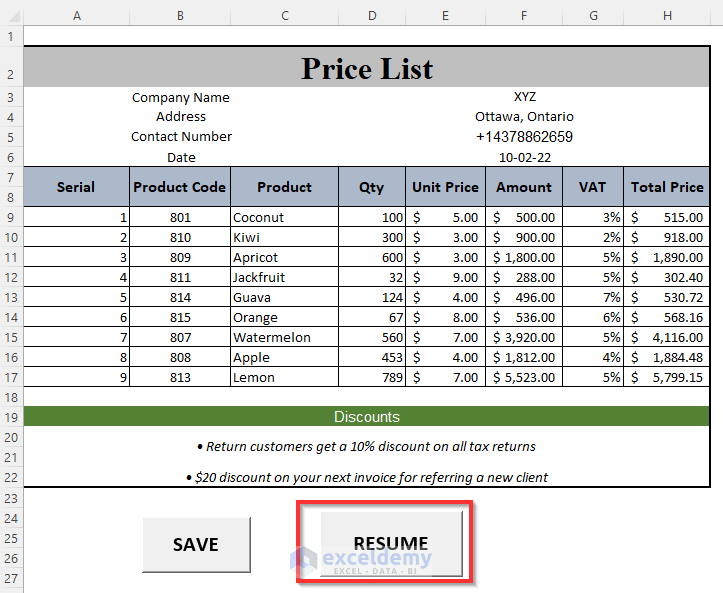The height and width of the screenshot is (593, 723).
Task: Select column E header
Action: [445, 16]
